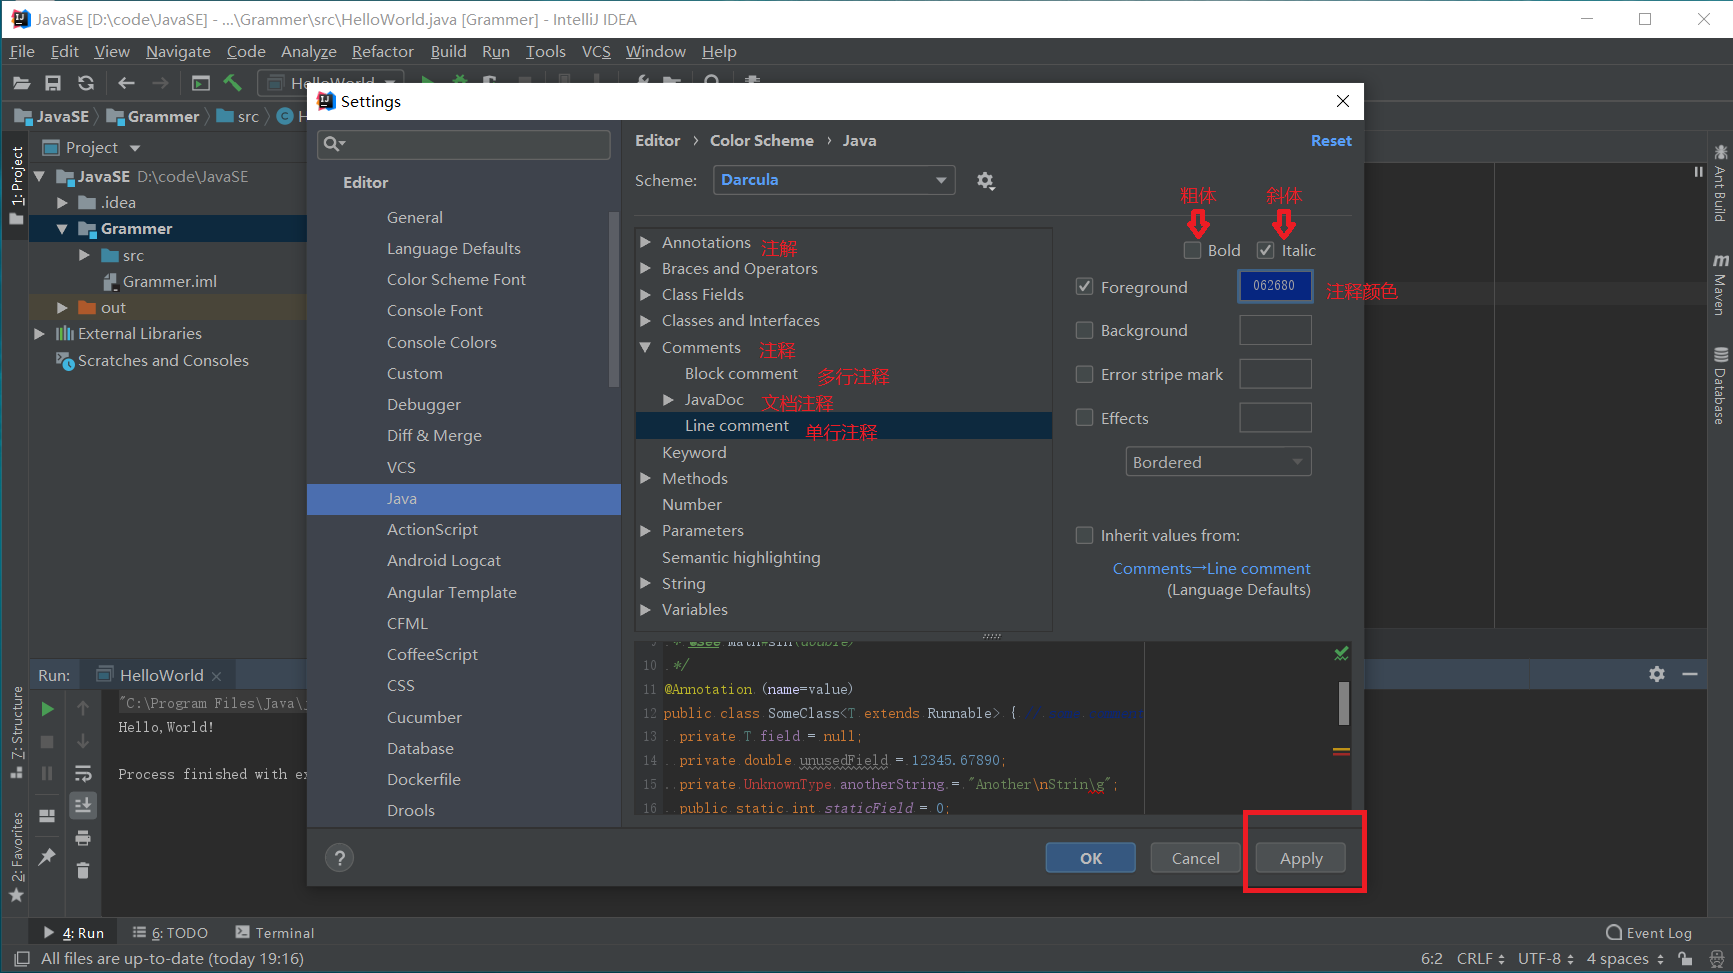Click the Settings search field
Screen dimensions: 1733x973
click(464, 144)
